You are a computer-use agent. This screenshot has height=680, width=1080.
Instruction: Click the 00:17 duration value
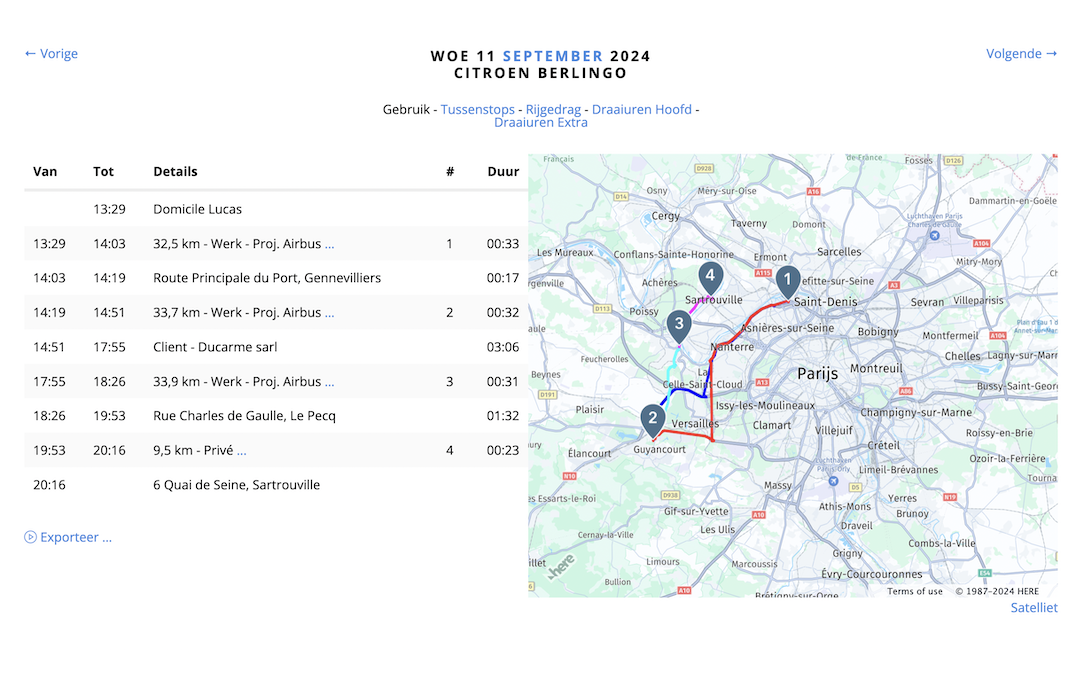[x=503, y=278]
